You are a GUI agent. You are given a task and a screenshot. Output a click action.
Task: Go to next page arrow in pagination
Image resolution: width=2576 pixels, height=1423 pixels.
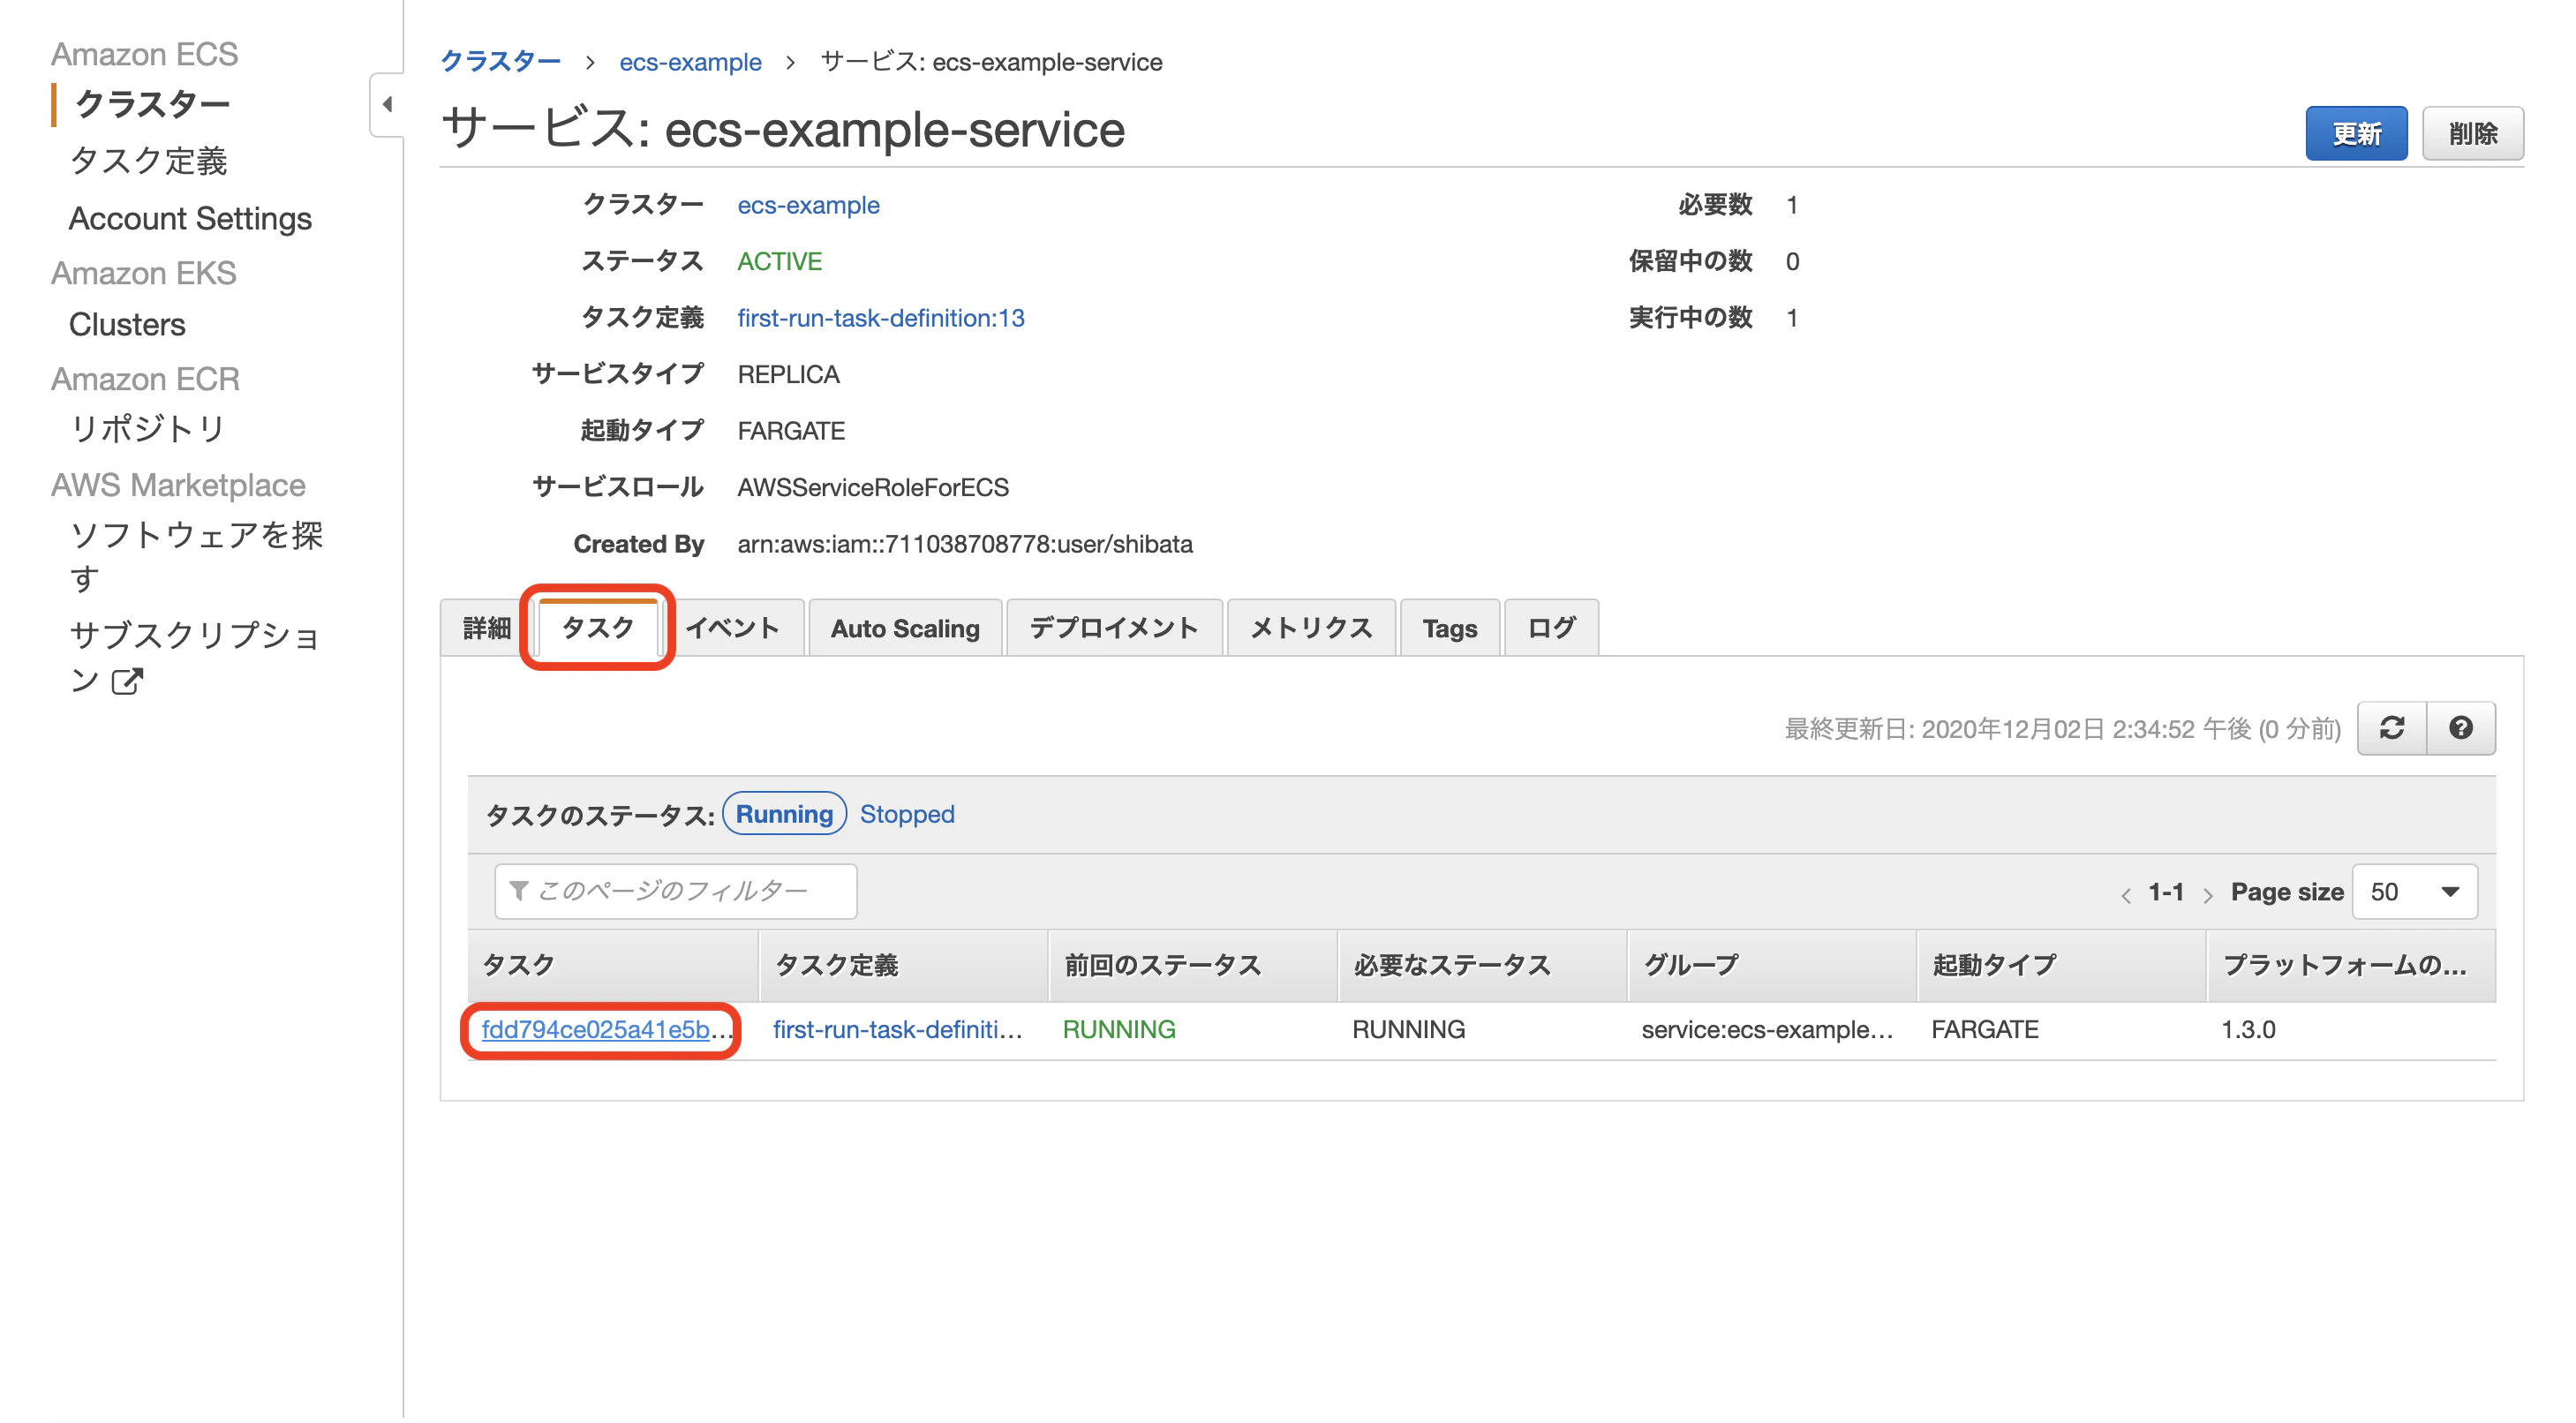[x=2207, y=894]
